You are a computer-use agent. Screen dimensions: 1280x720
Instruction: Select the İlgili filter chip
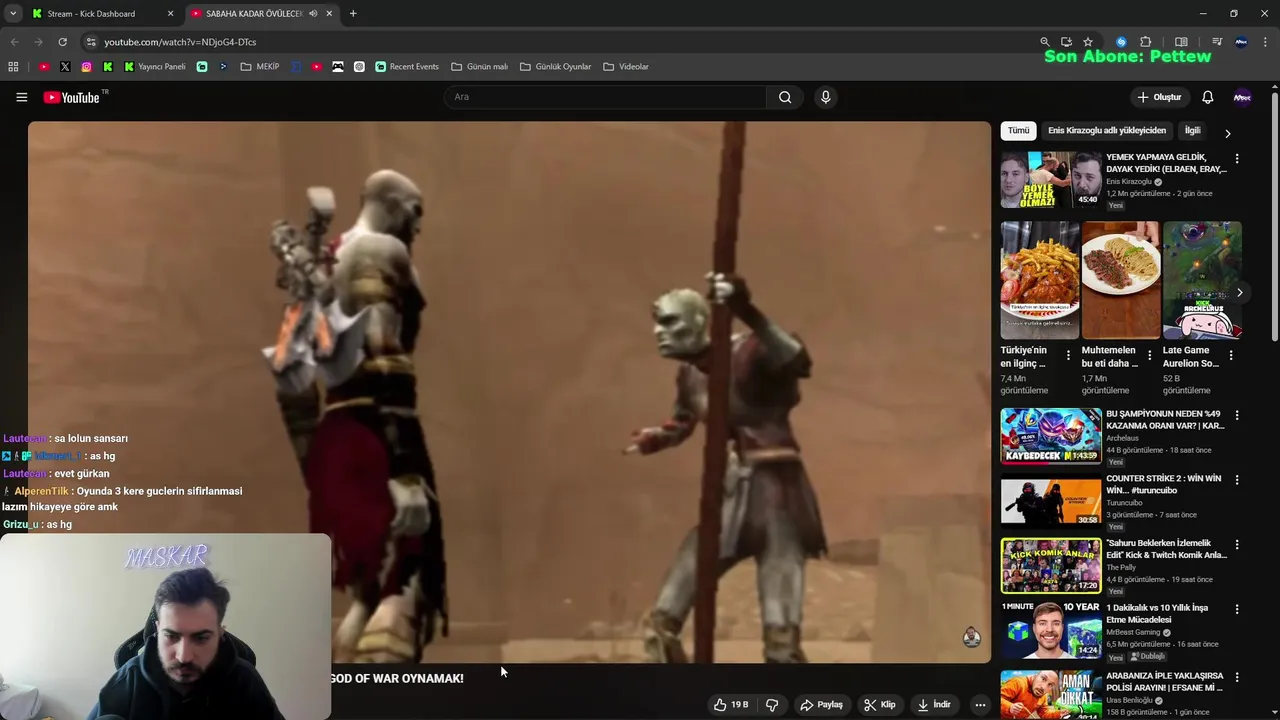point(1192,131)
